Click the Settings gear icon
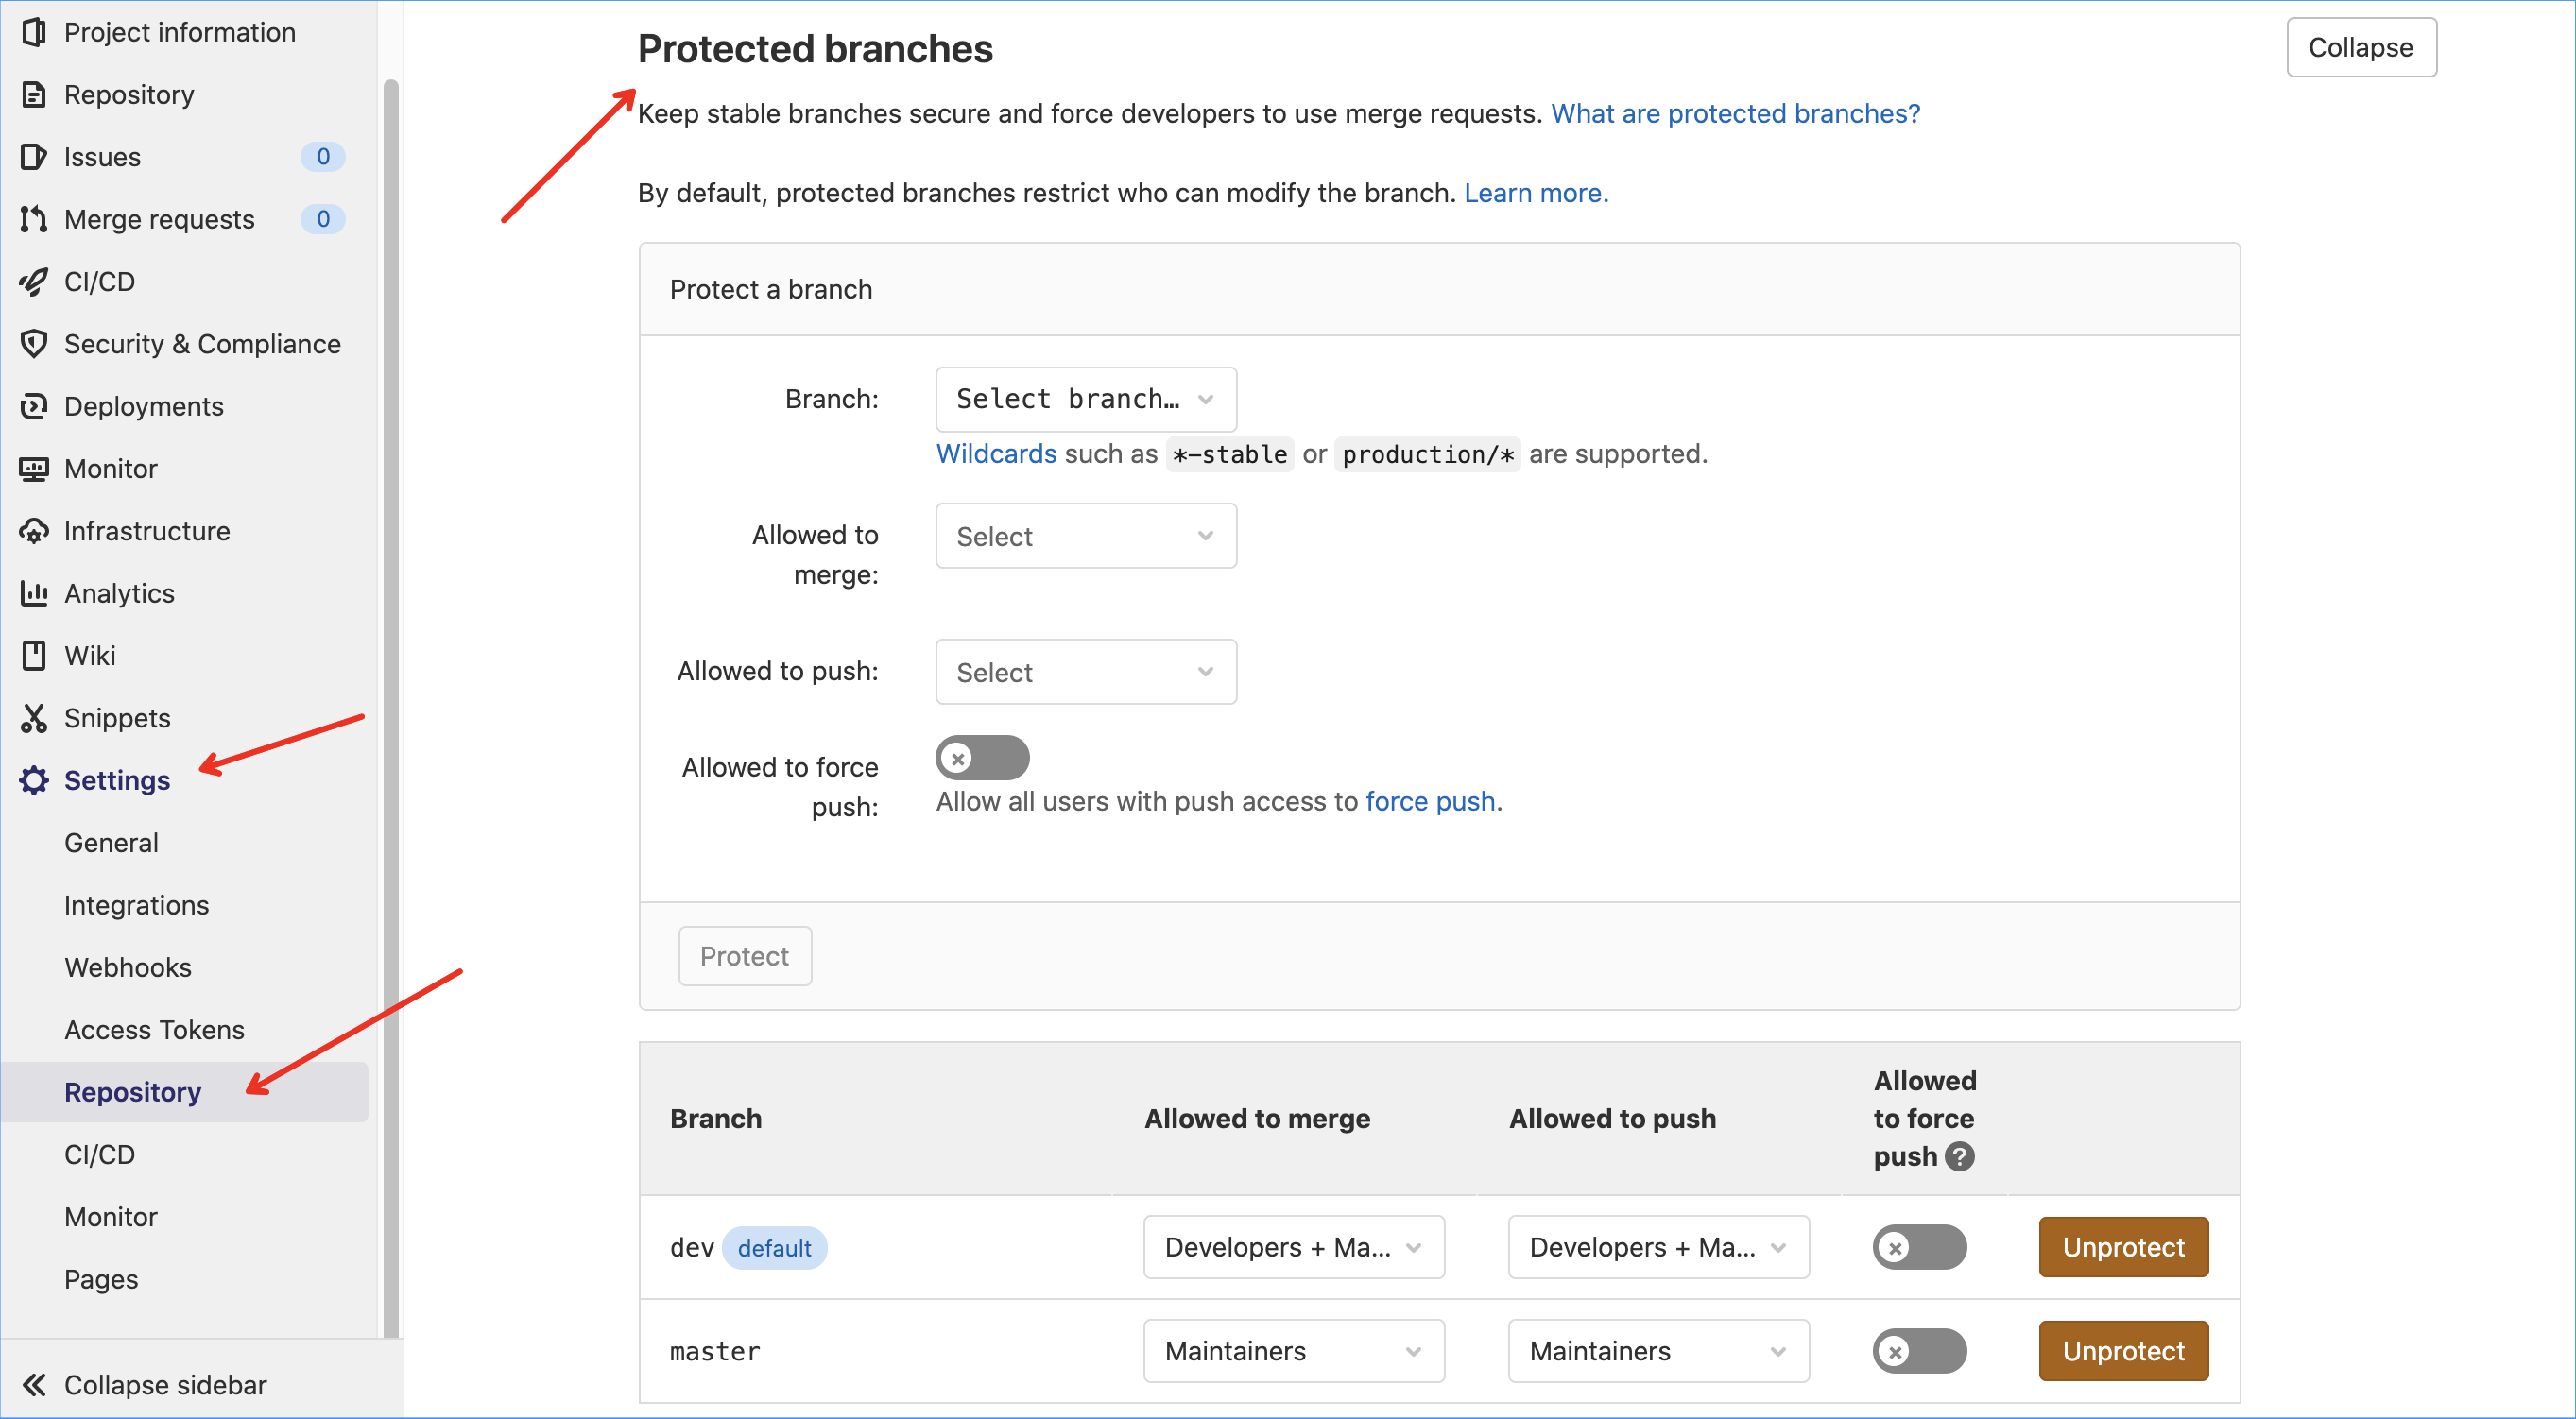 (33, 780)
